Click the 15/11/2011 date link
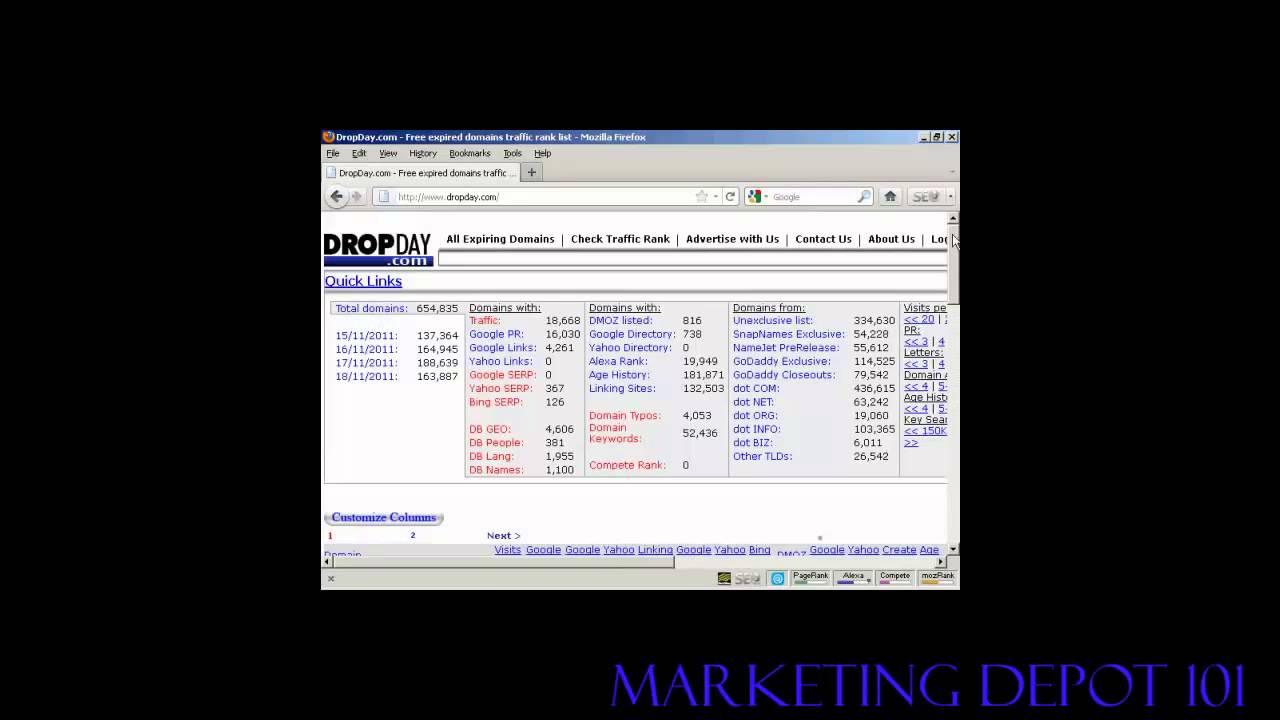 click(366, 336)
